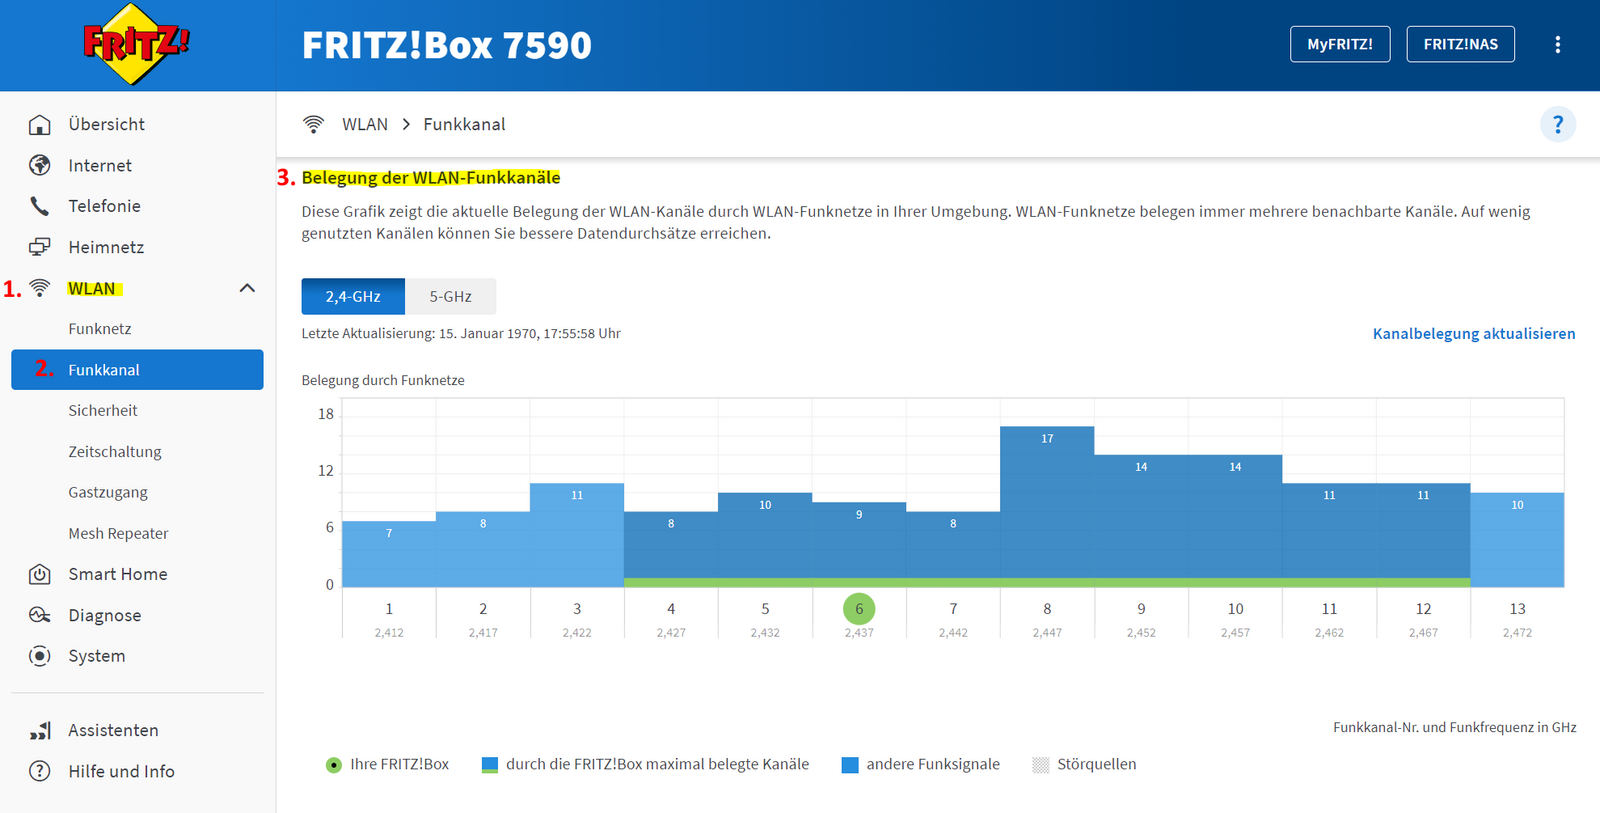Image resolution: width=1600 pixels, height=813 pixels.
Task: Click channel 13 axis label
Action: pyautogui.click(x=1517, y=608)
